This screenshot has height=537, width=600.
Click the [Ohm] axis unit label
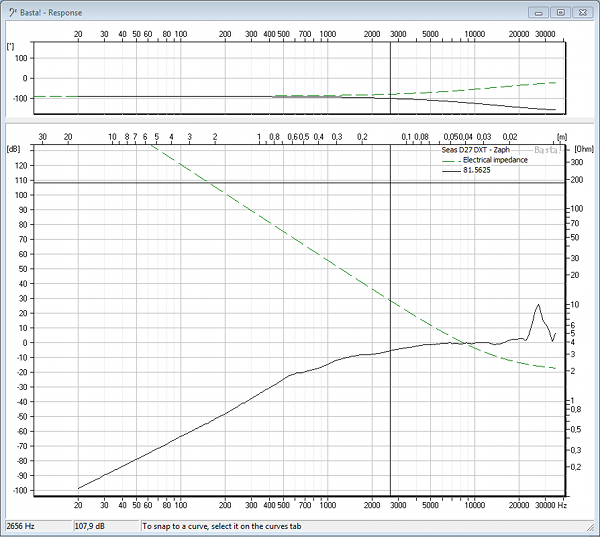pos(584,148)
